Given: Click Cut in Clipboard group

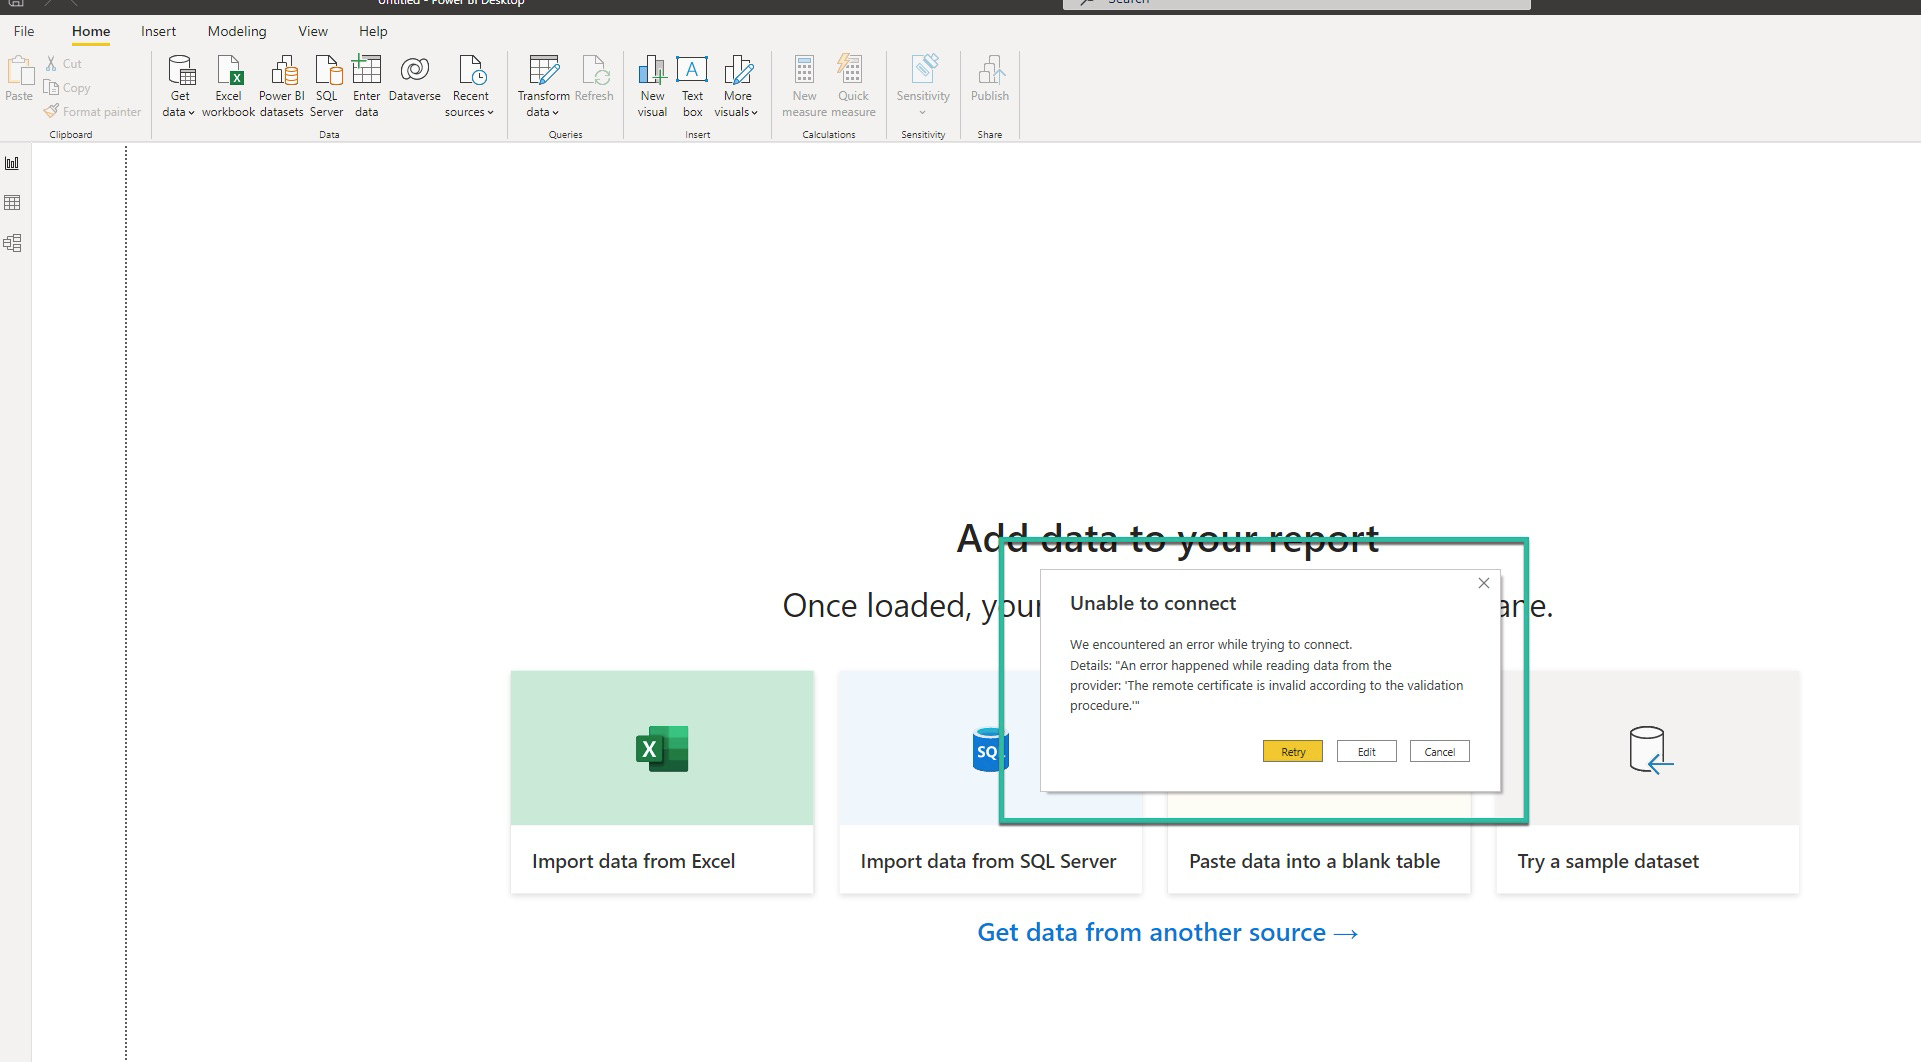Looking at the screenshot, I should pos(64,64).
